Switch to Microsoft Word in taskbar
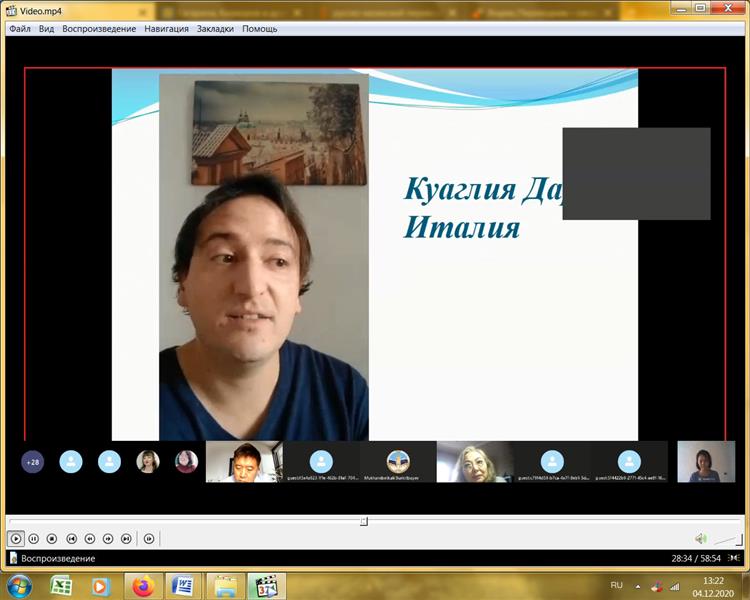This screenshot has width=750, height=600. click(x=184, y=585)
